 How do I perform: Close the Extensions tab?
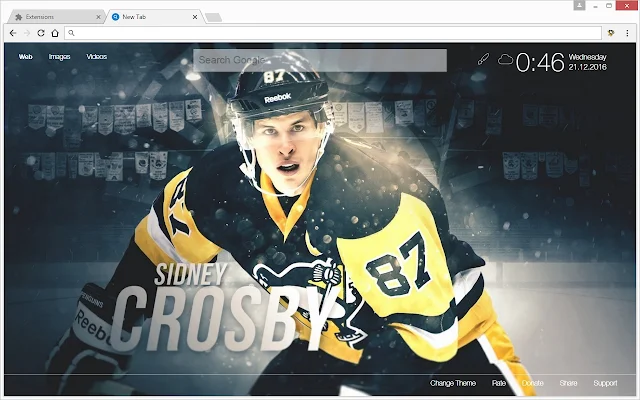tap(98, 17)
